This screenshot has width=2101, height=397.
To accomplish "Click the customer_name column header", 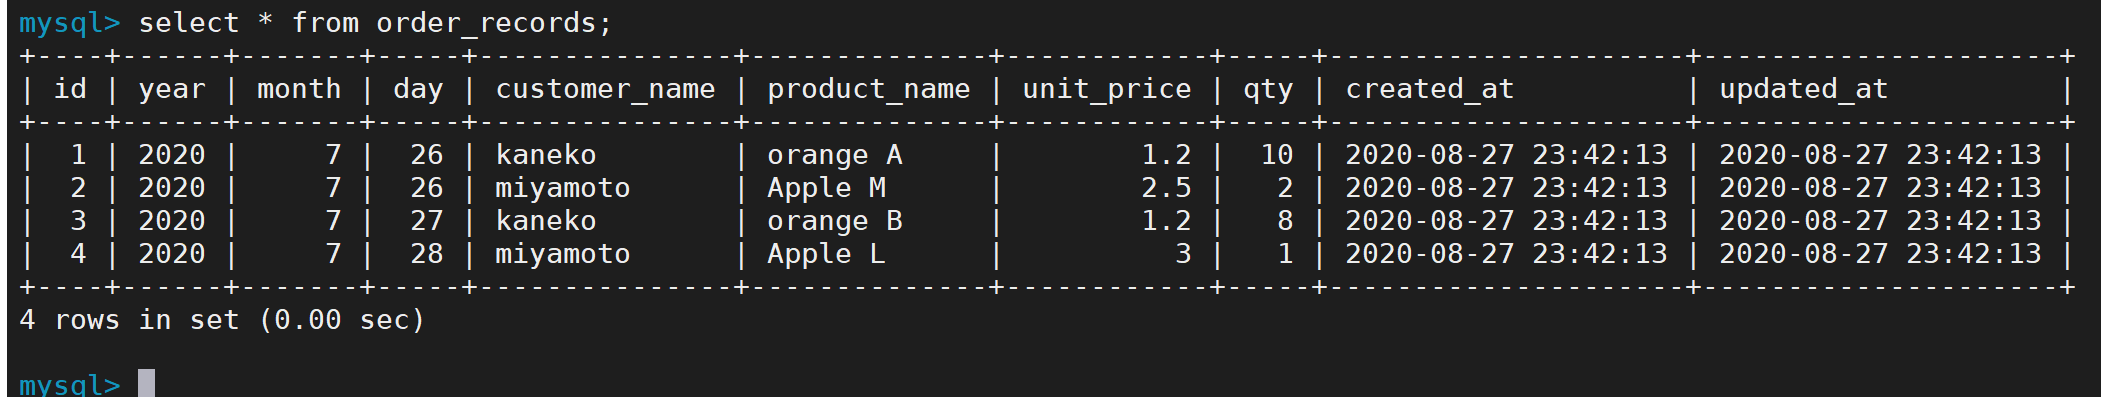I will coord(605,89).
